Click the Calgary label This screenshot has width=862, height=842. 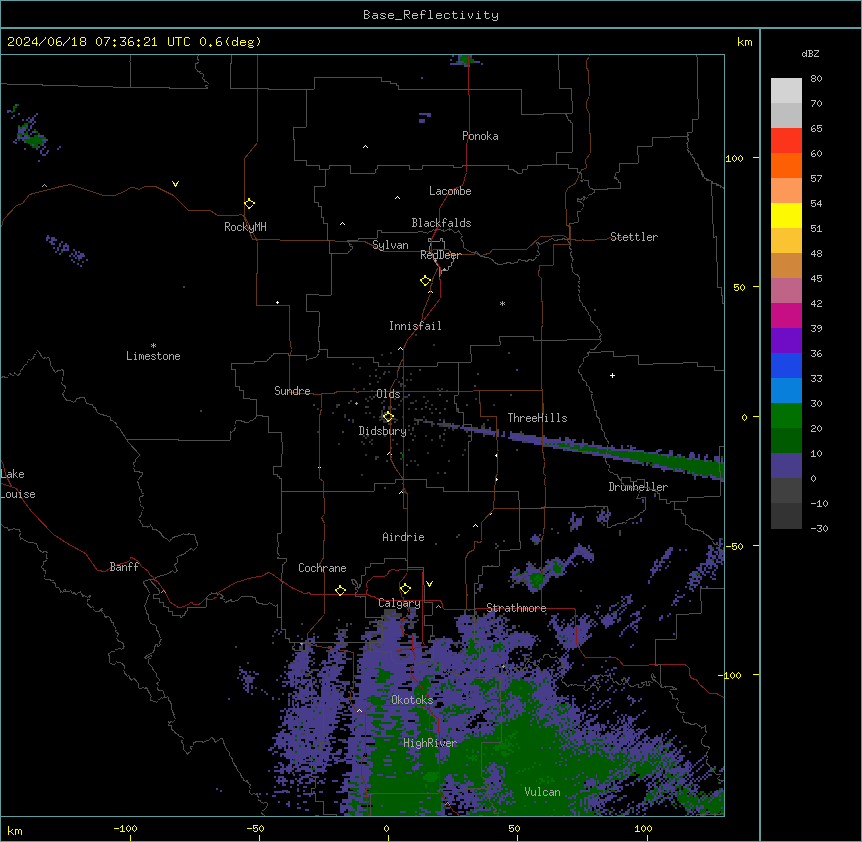point(399,603)
